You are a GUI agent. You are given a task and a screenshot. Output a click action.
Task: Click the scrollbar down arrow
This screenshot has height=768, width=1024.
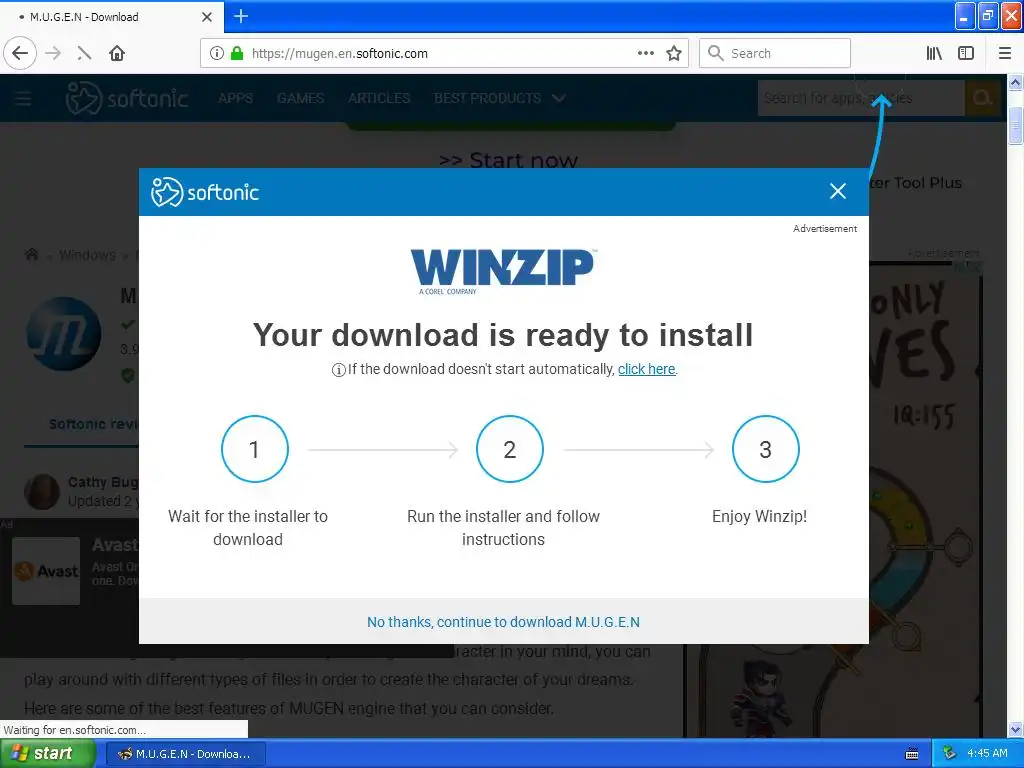click(x=1015, y=729)
